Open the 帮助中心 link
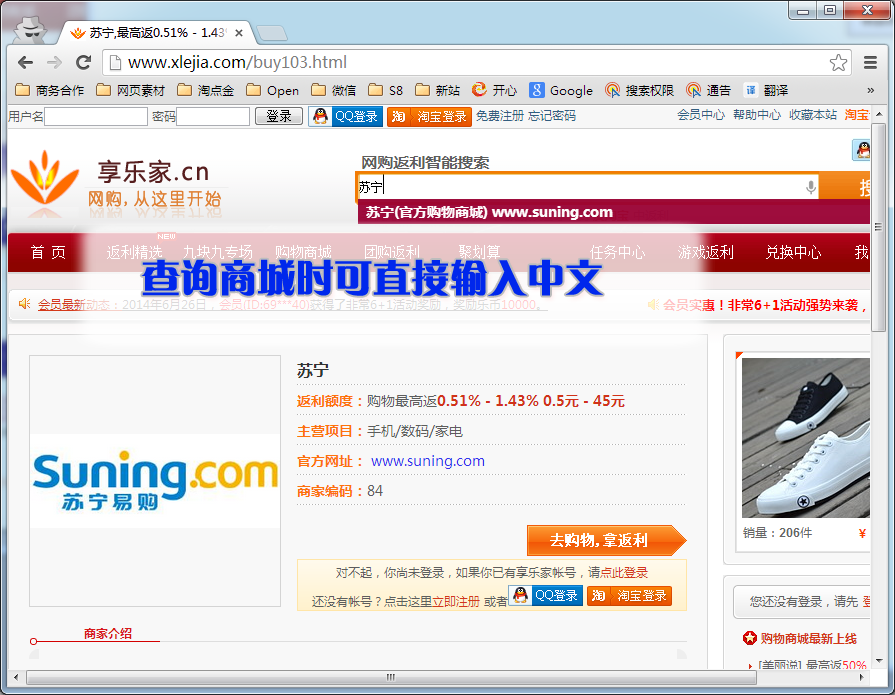Screen dimensions: 895x695 click(x=757, y=115)
